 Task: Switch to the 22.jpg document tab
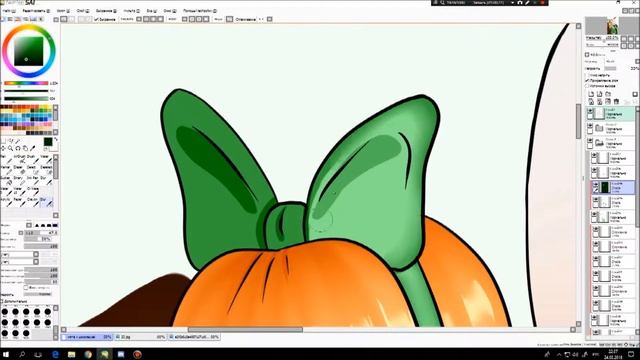140,337
